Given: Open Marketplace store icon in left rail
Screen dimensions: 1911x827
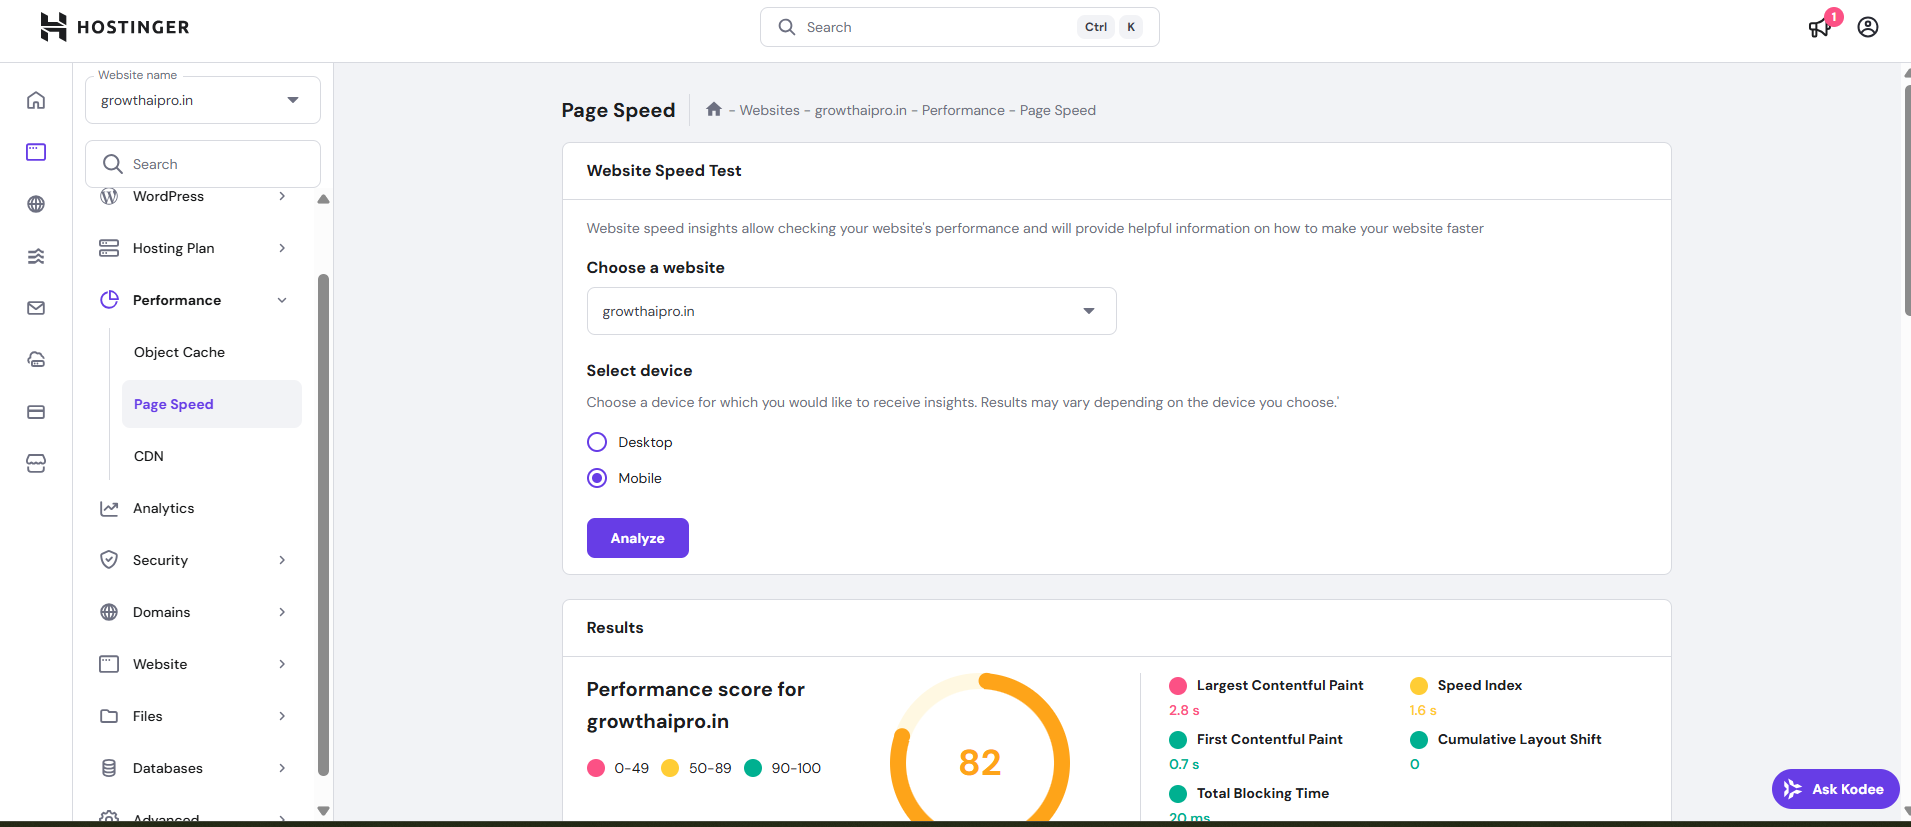Looking at the screenshot, I should [x=36, y=464].
